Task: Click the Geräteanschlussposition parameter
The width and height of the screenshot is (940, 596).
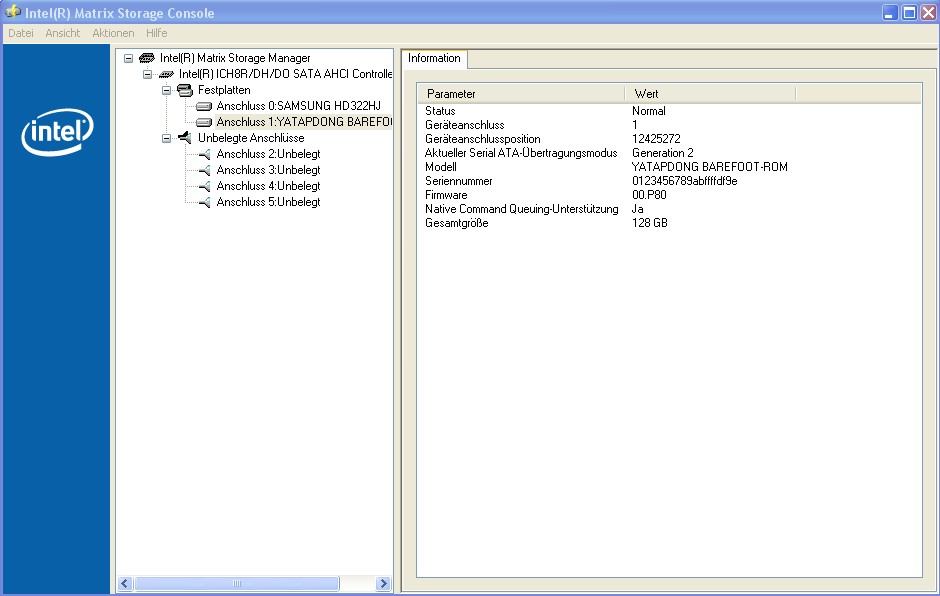Action: coord(483,139)
